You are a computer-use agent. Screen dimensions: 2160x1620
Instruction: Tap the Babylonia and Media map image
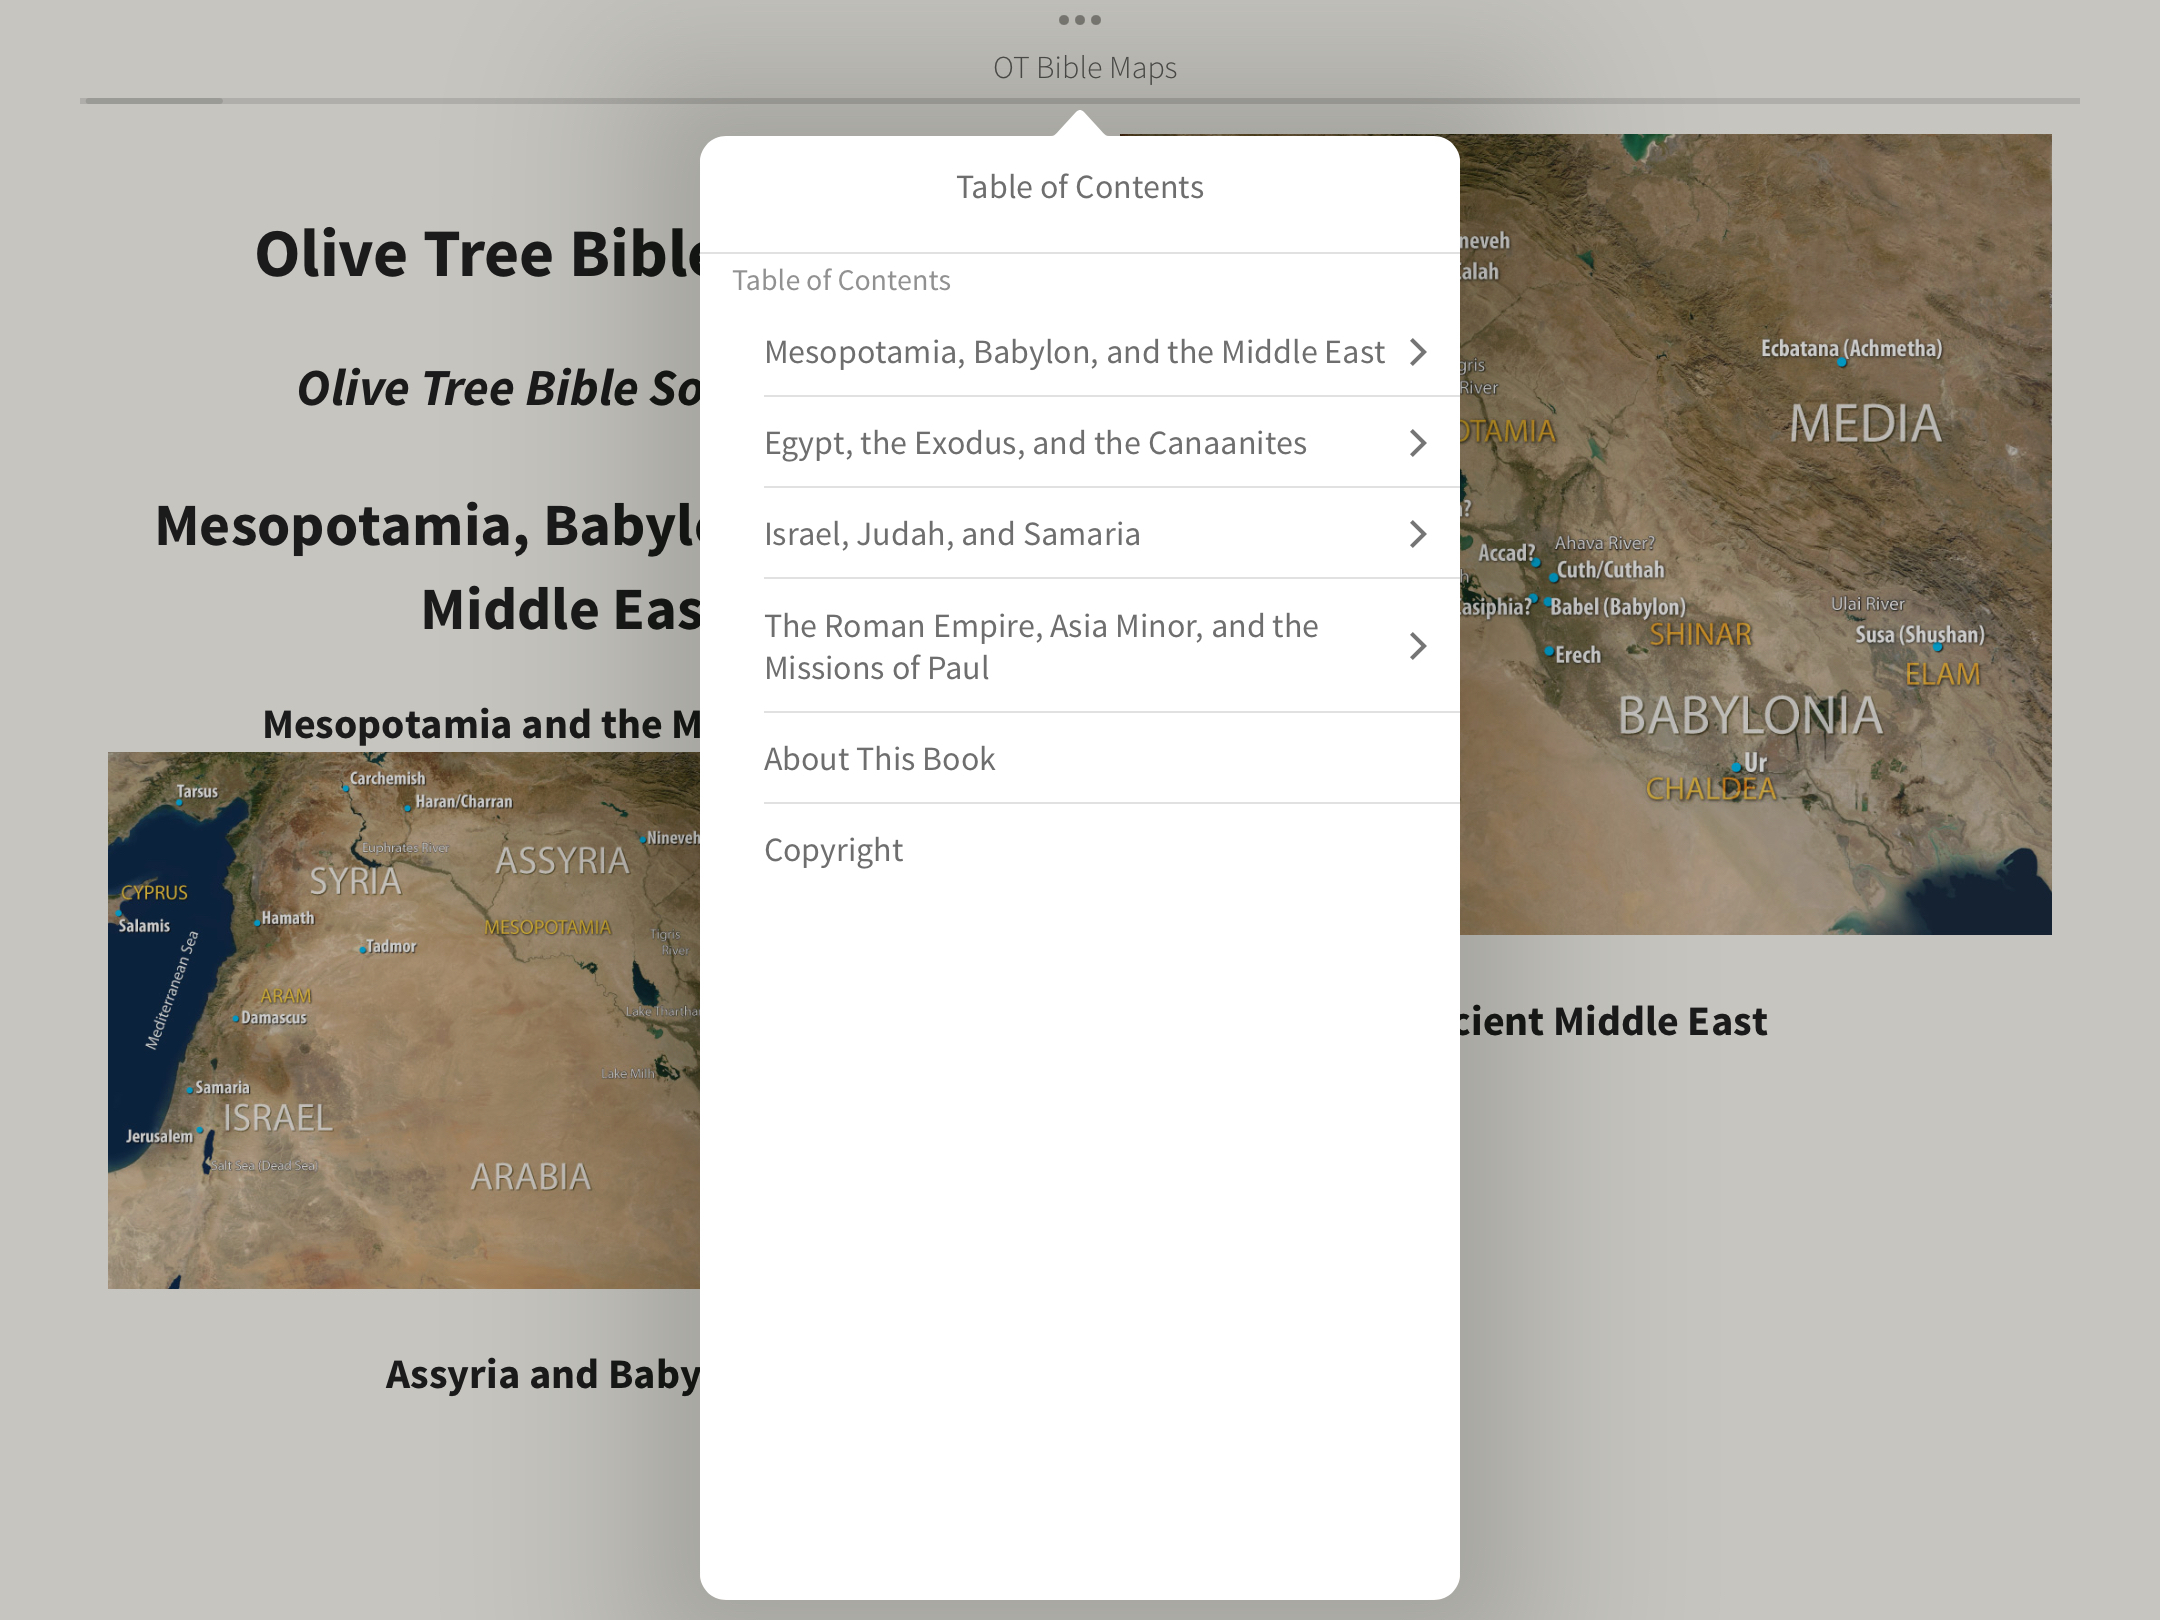tap(1755, 535)
